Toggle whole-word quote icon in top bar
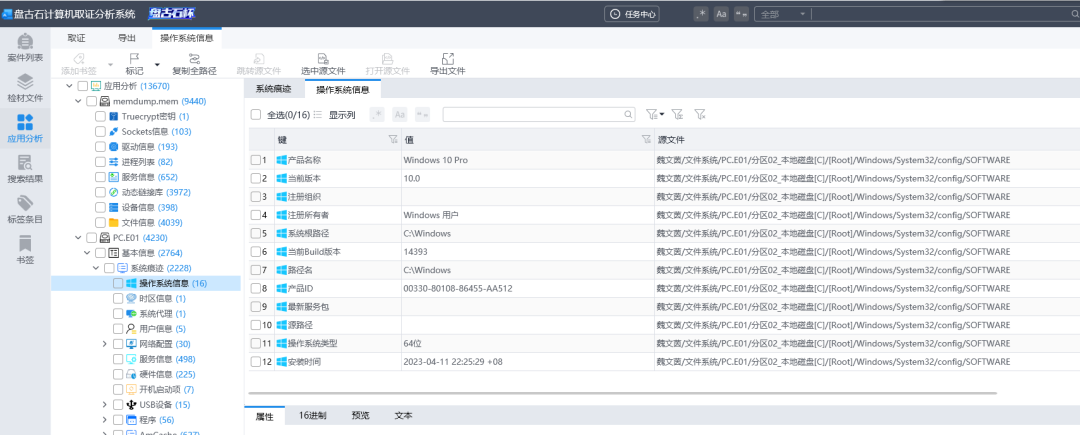 (741, 14)
